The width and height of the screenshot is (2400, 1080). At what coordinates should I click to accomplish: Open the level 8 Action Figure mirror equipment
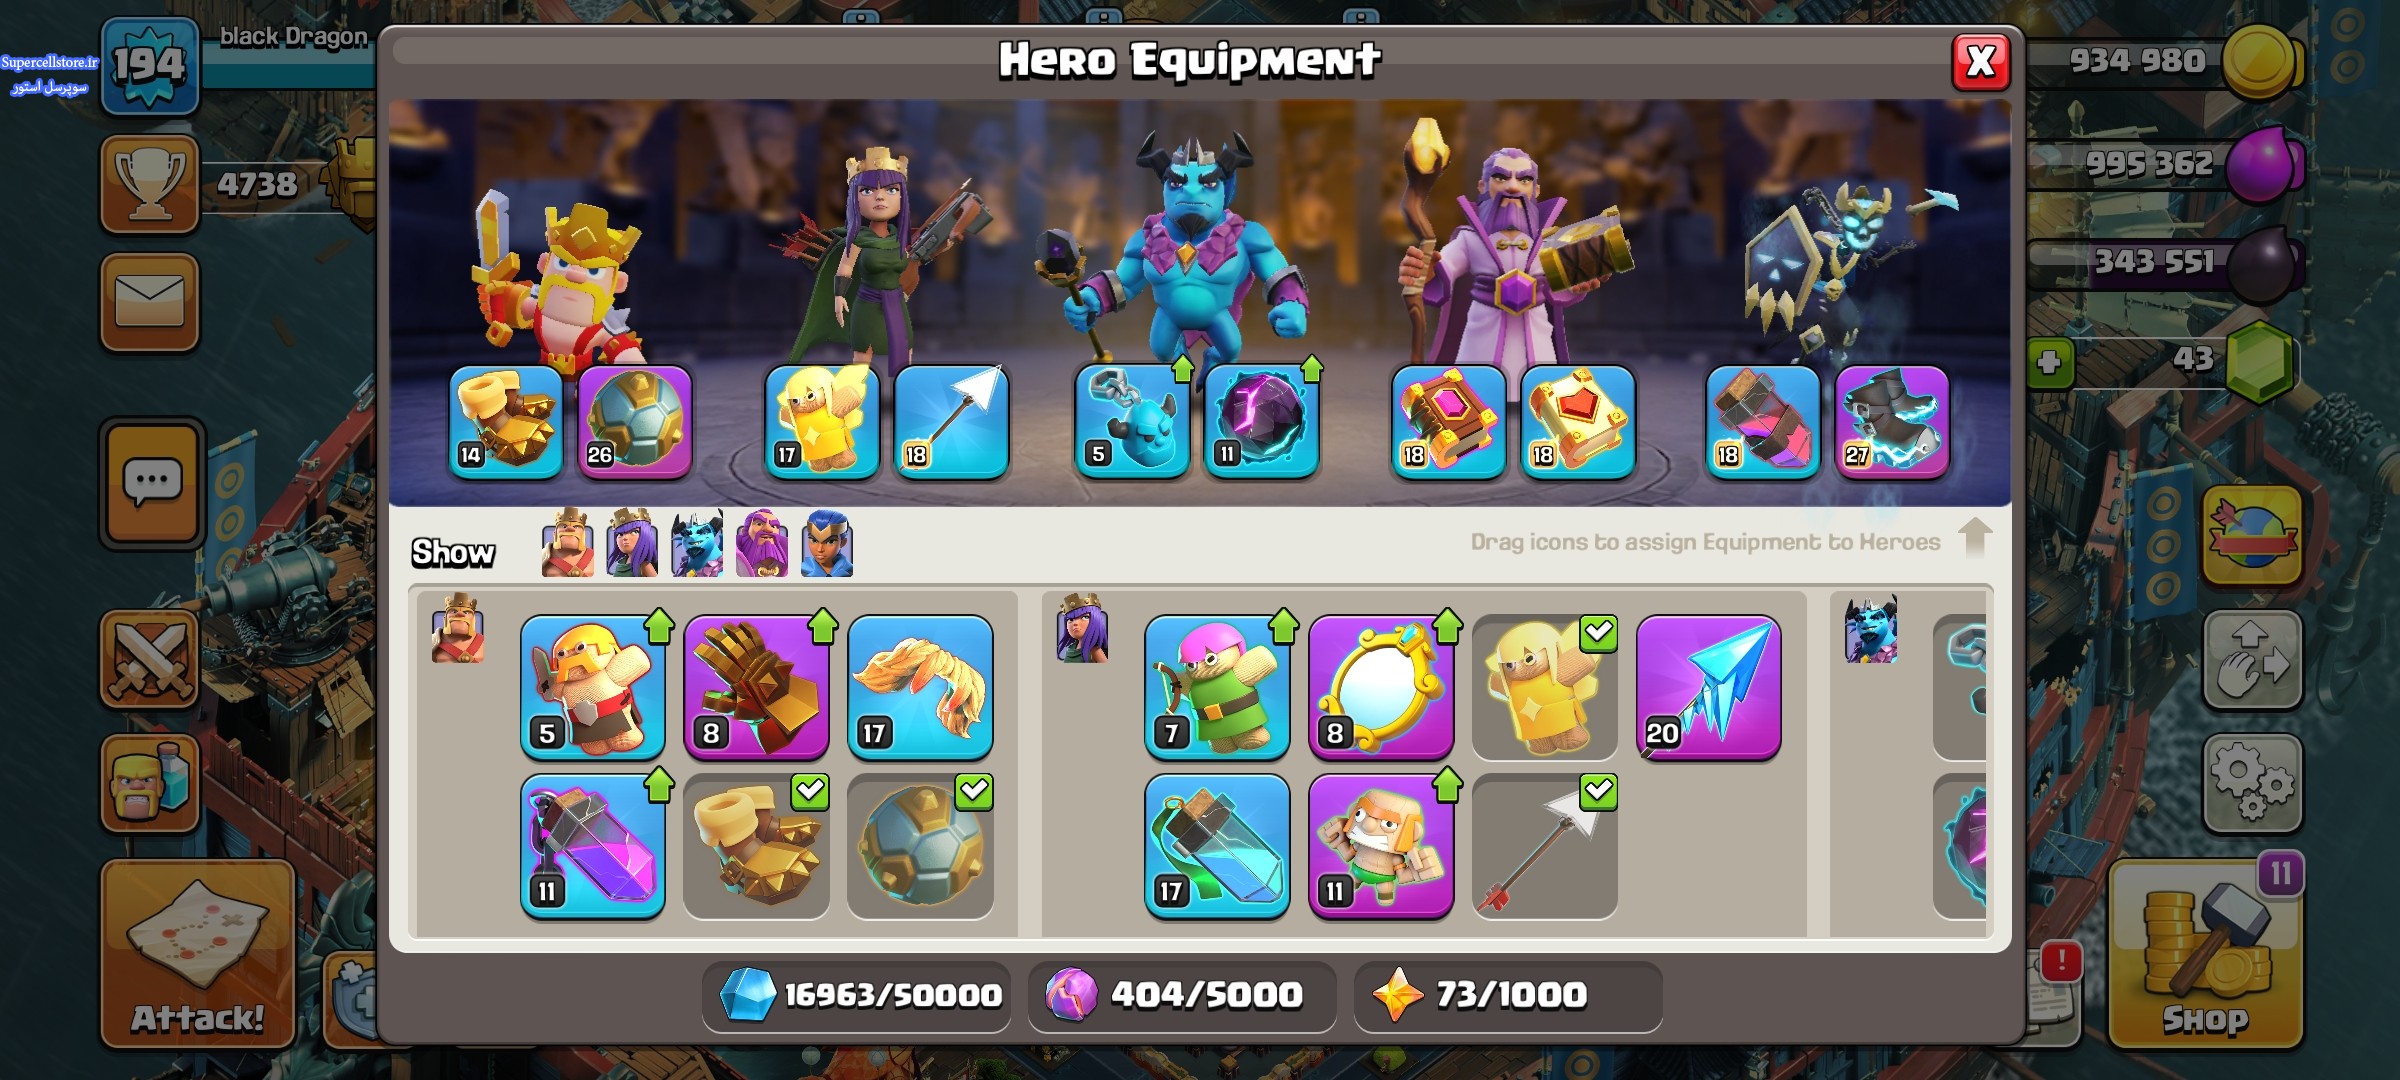point(1381,688)
